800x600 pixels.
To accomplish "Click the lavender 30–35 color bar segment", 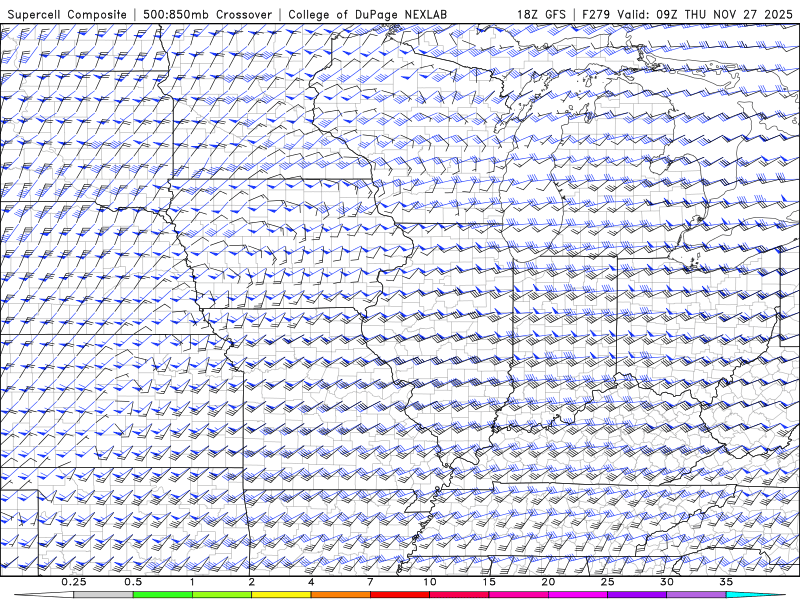I will tap(696, 595).
